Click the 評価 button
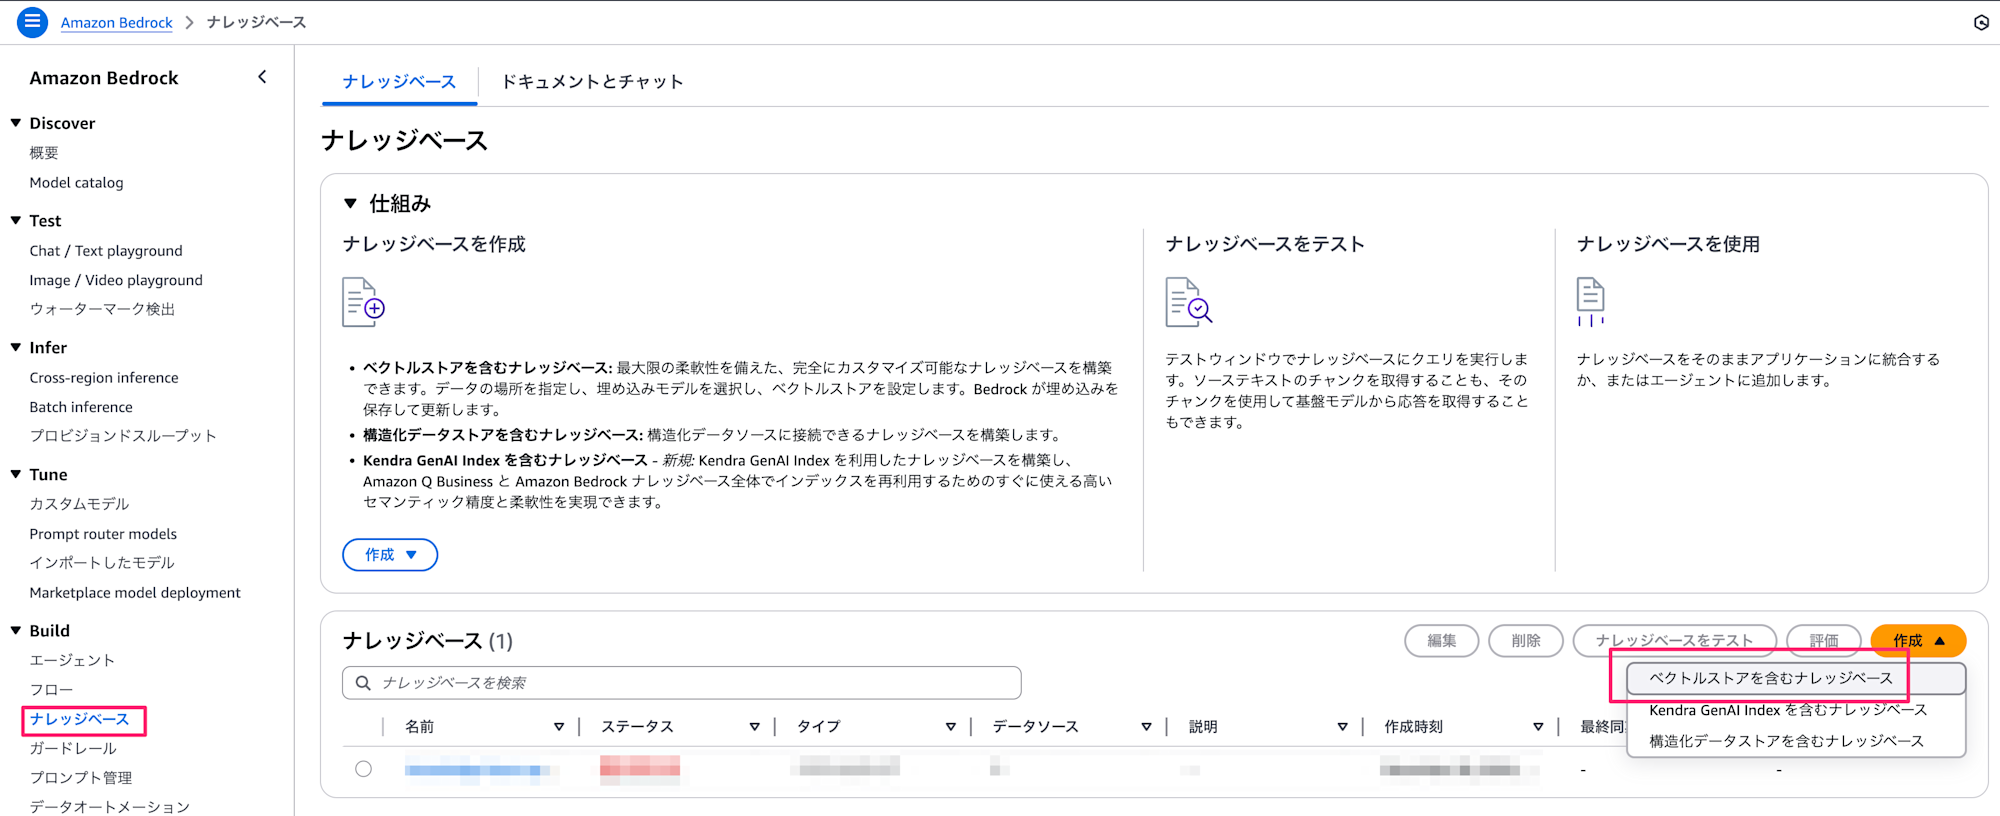Image resolution: width=2000 pixels, height=816 pixels. tap(1824, 641)
